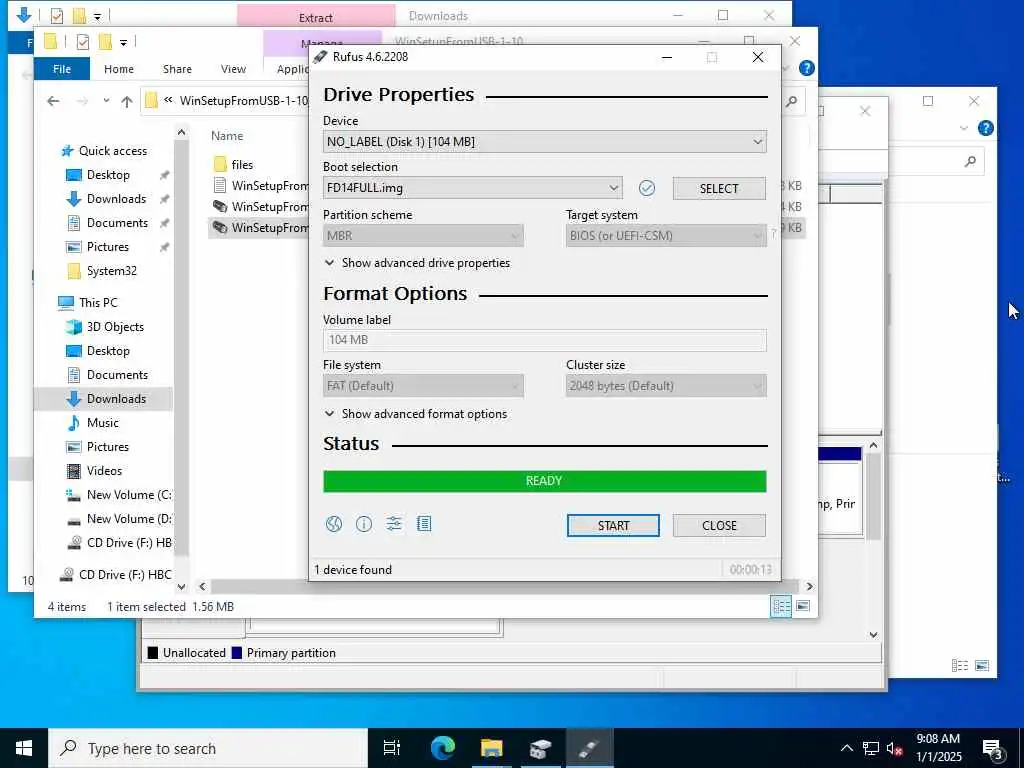
Task: Switch Explorer to large icons view
Action: pyautogui.click(x=803, y=606)
